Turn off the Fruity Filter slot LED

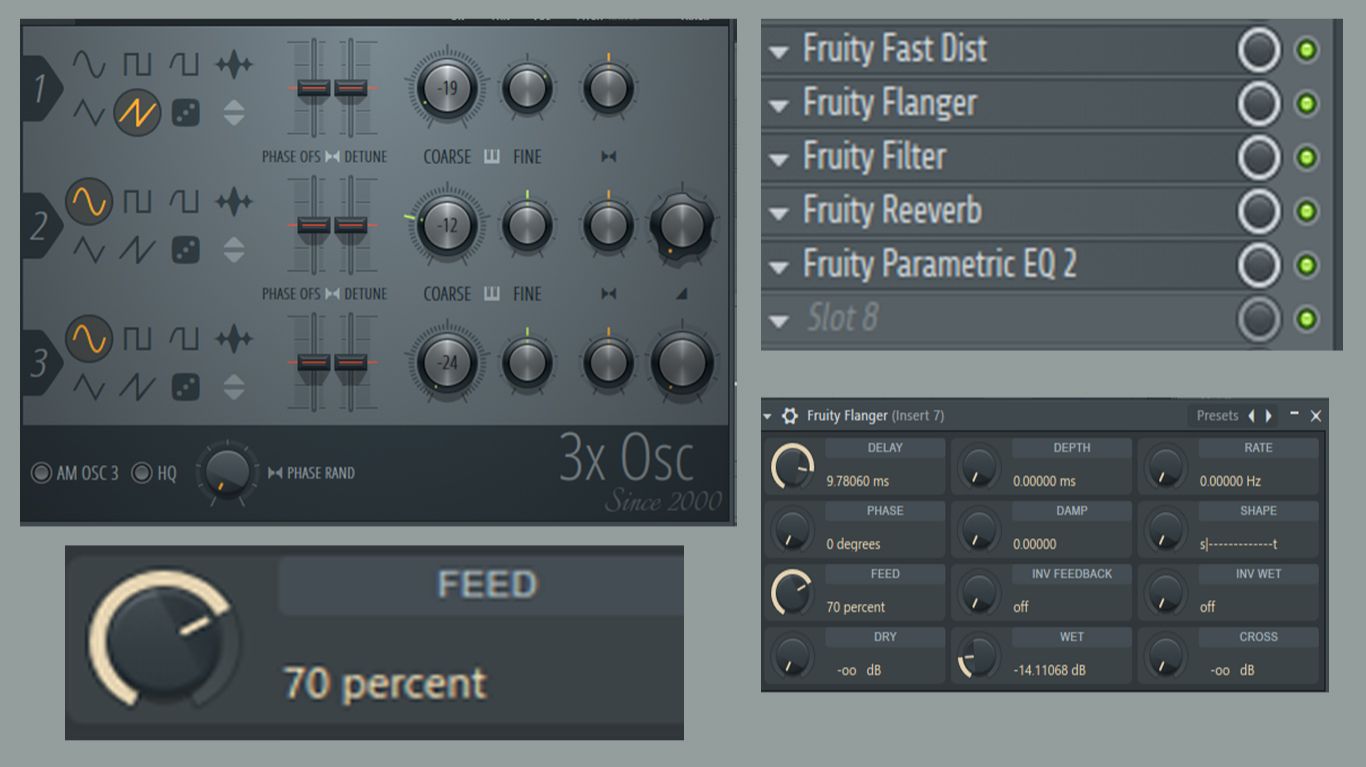1306,158
